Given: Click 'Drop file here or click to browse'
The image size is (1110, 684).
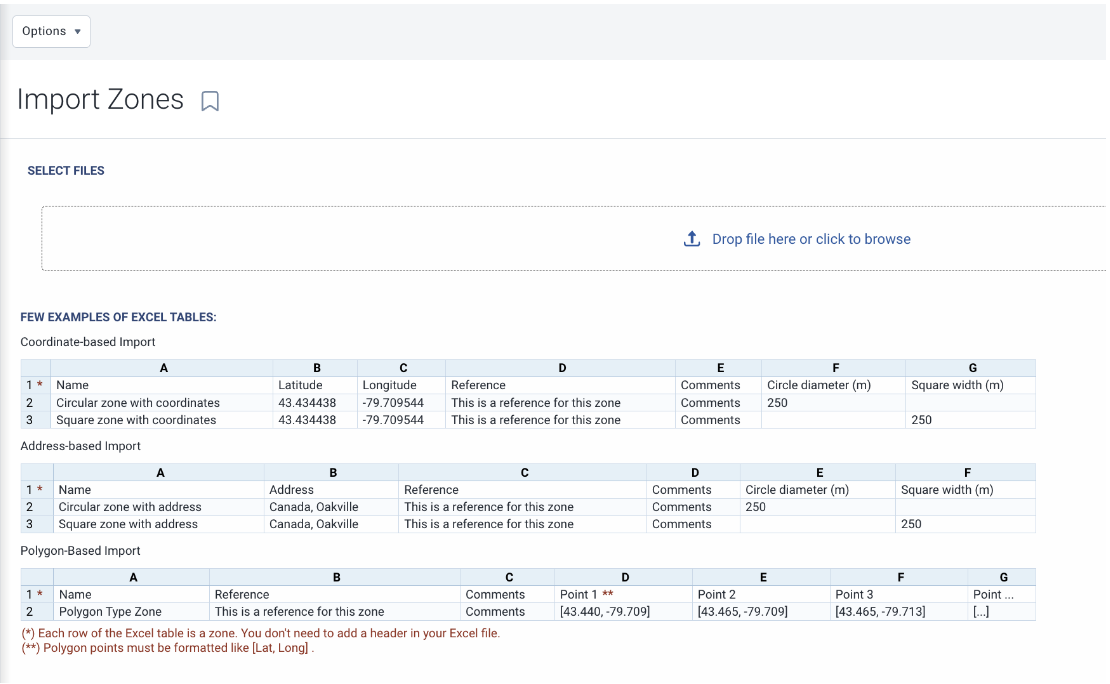Looking at the screenshot, I should 810,239.
